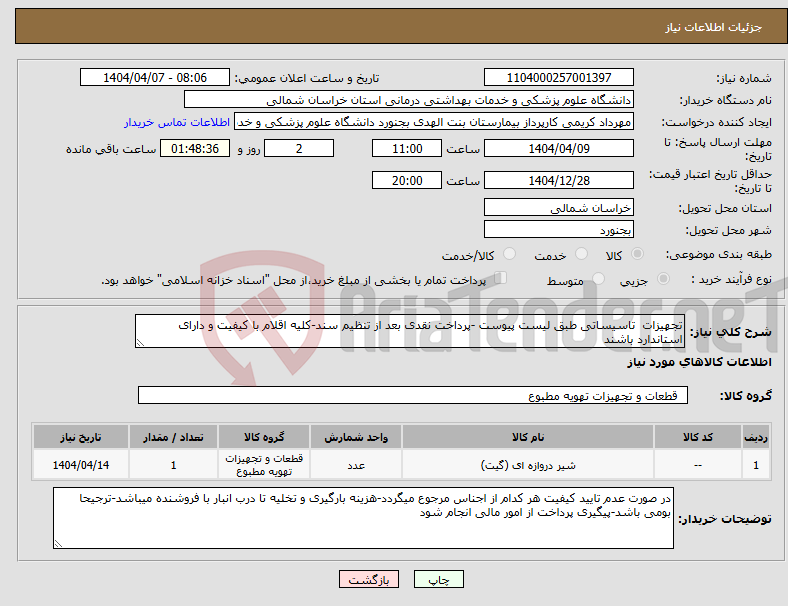Click the ساعت باقی مانده label
The height and width of the screenshot is (606, 788).
pyautogui.click(x=111, y=149)
